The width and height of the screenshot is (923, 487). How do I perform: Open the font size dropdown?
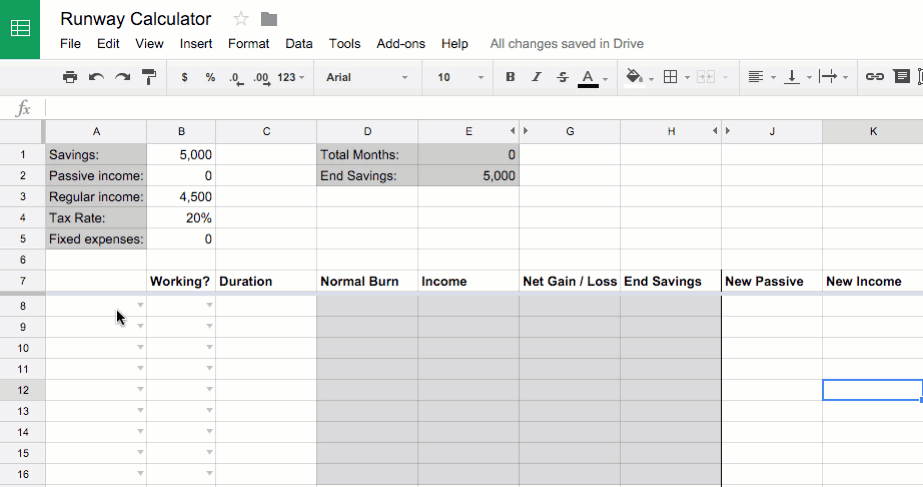coord(459,77)
